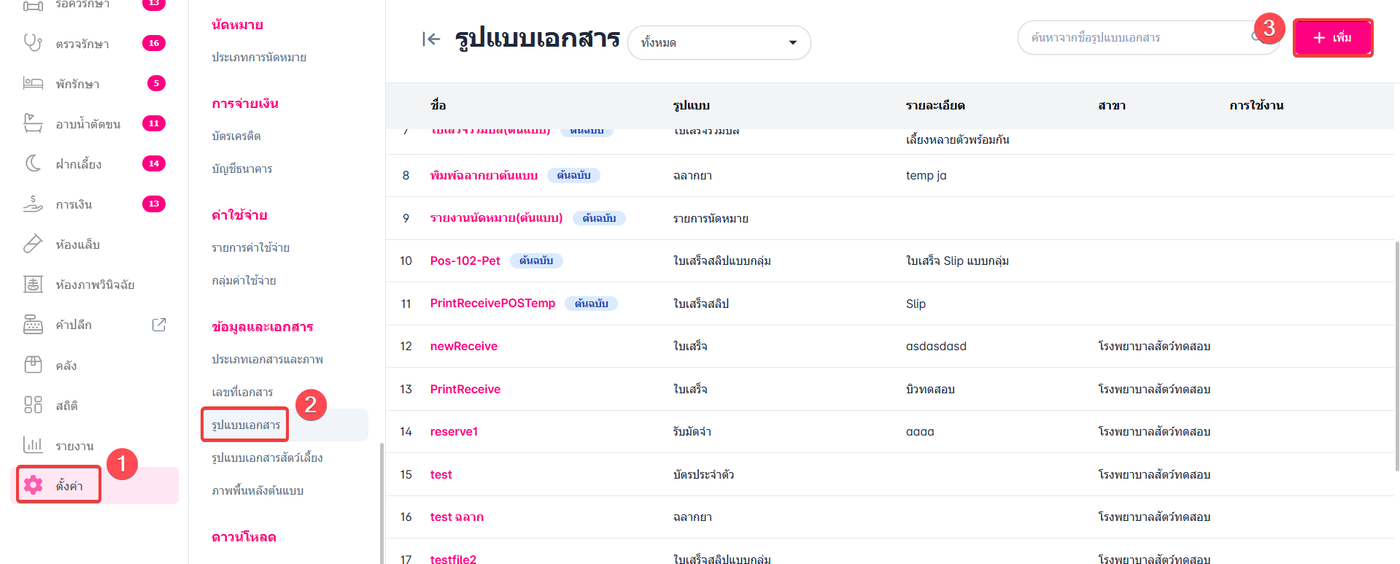Open the box icon for คลัง
This screenshot has height=564, width=1400.
[x=33, y=365]
